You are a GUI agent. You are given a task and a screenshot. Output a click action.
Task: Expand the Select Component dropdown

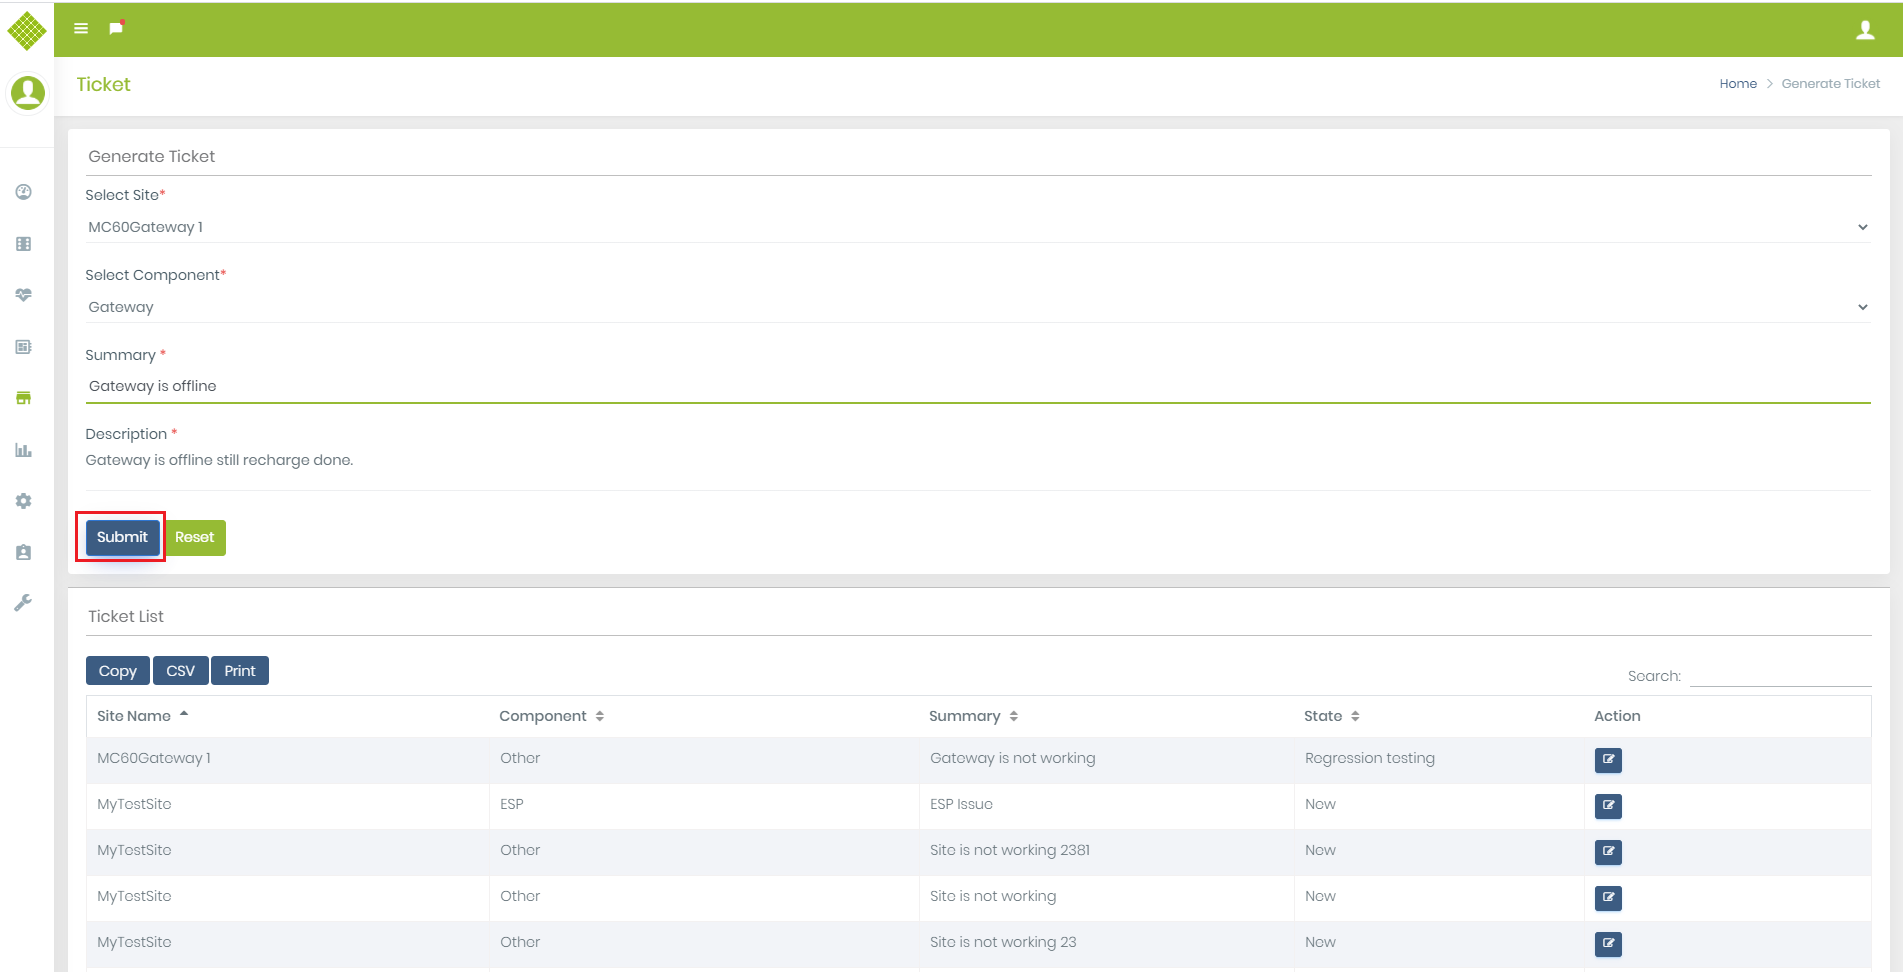(977, 307)
